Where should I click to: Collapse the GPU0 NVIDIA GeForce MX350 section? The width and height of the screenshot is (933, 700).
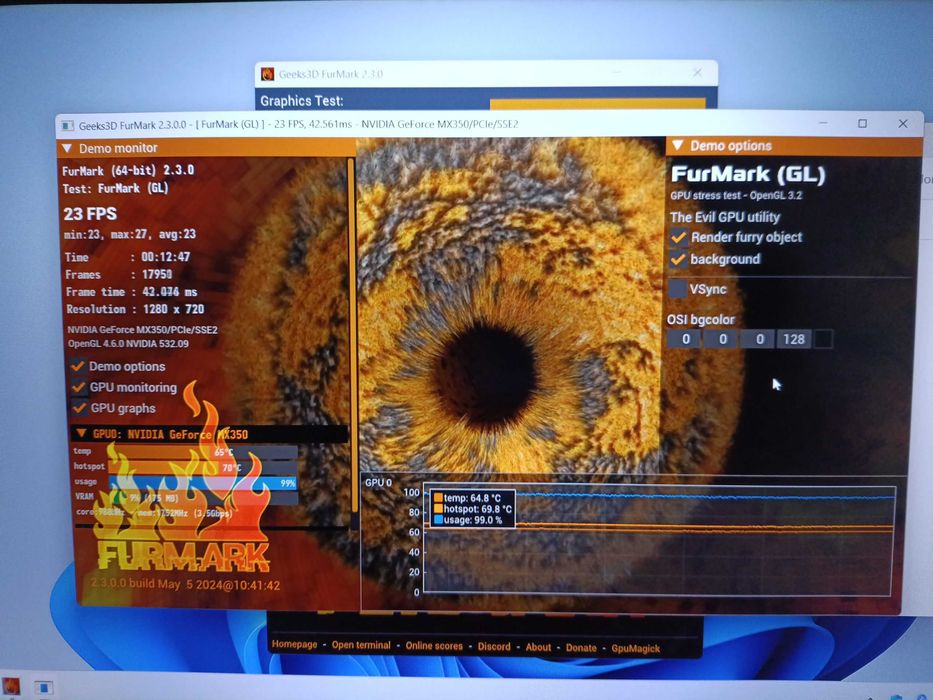click(82, 433)
